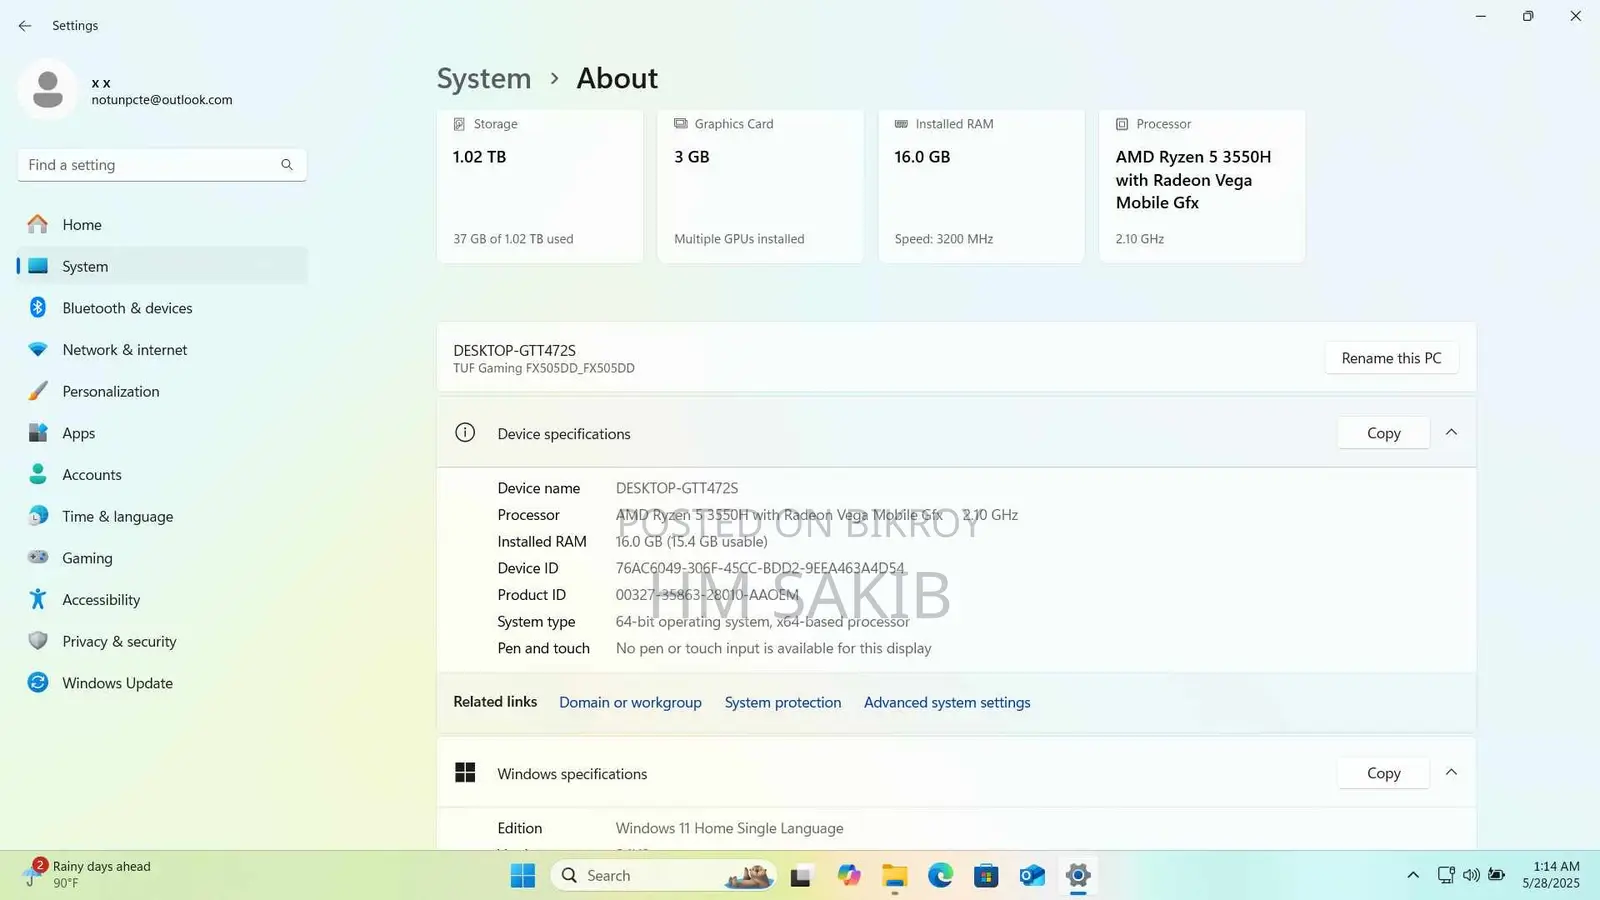Open Microsoft Store from the taskbar
The height and width of the screenshot is (900, 1600).
(x=986, y=876)
